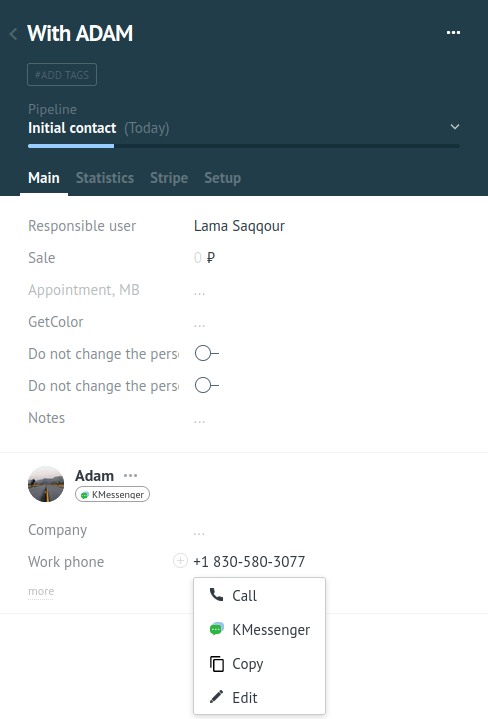Toggle the first 'Do not change' switch

(x=207, y=354)
